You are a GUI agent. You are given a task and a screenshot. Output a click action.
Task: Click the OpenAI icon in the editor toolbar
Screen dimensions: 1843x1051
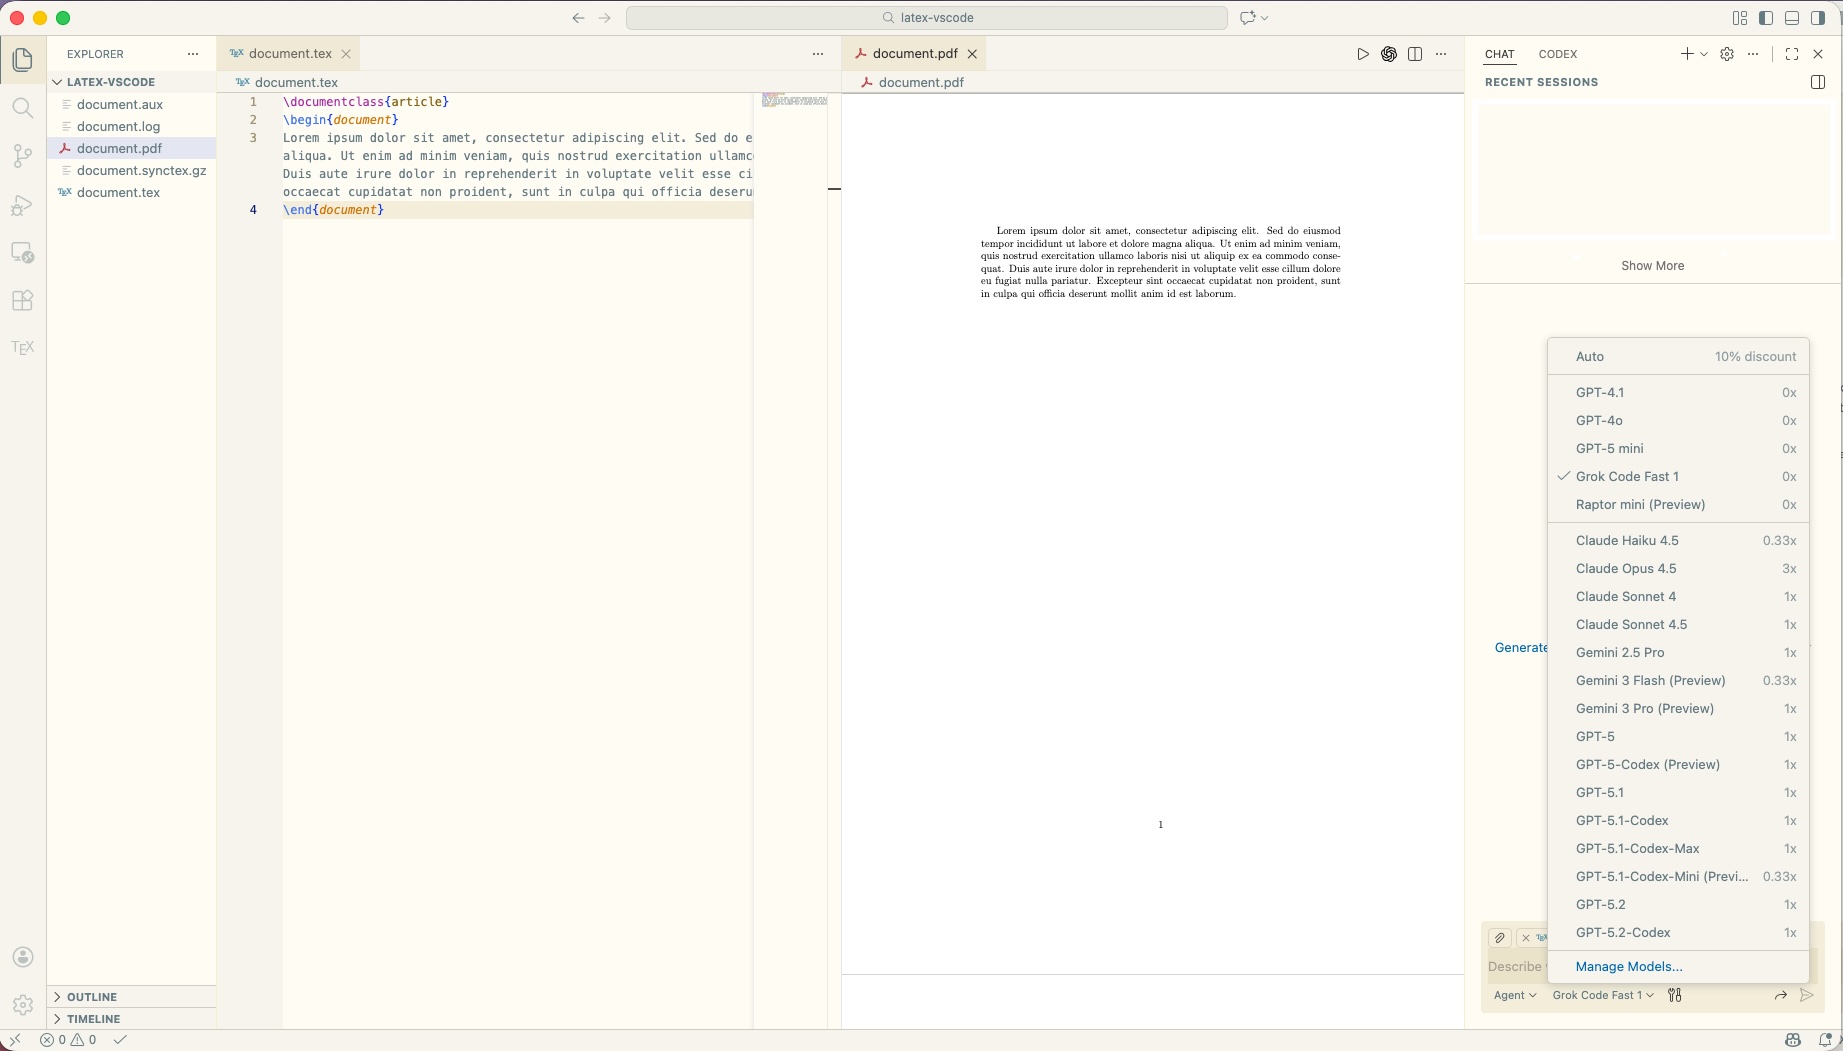tap(1389, 54)
